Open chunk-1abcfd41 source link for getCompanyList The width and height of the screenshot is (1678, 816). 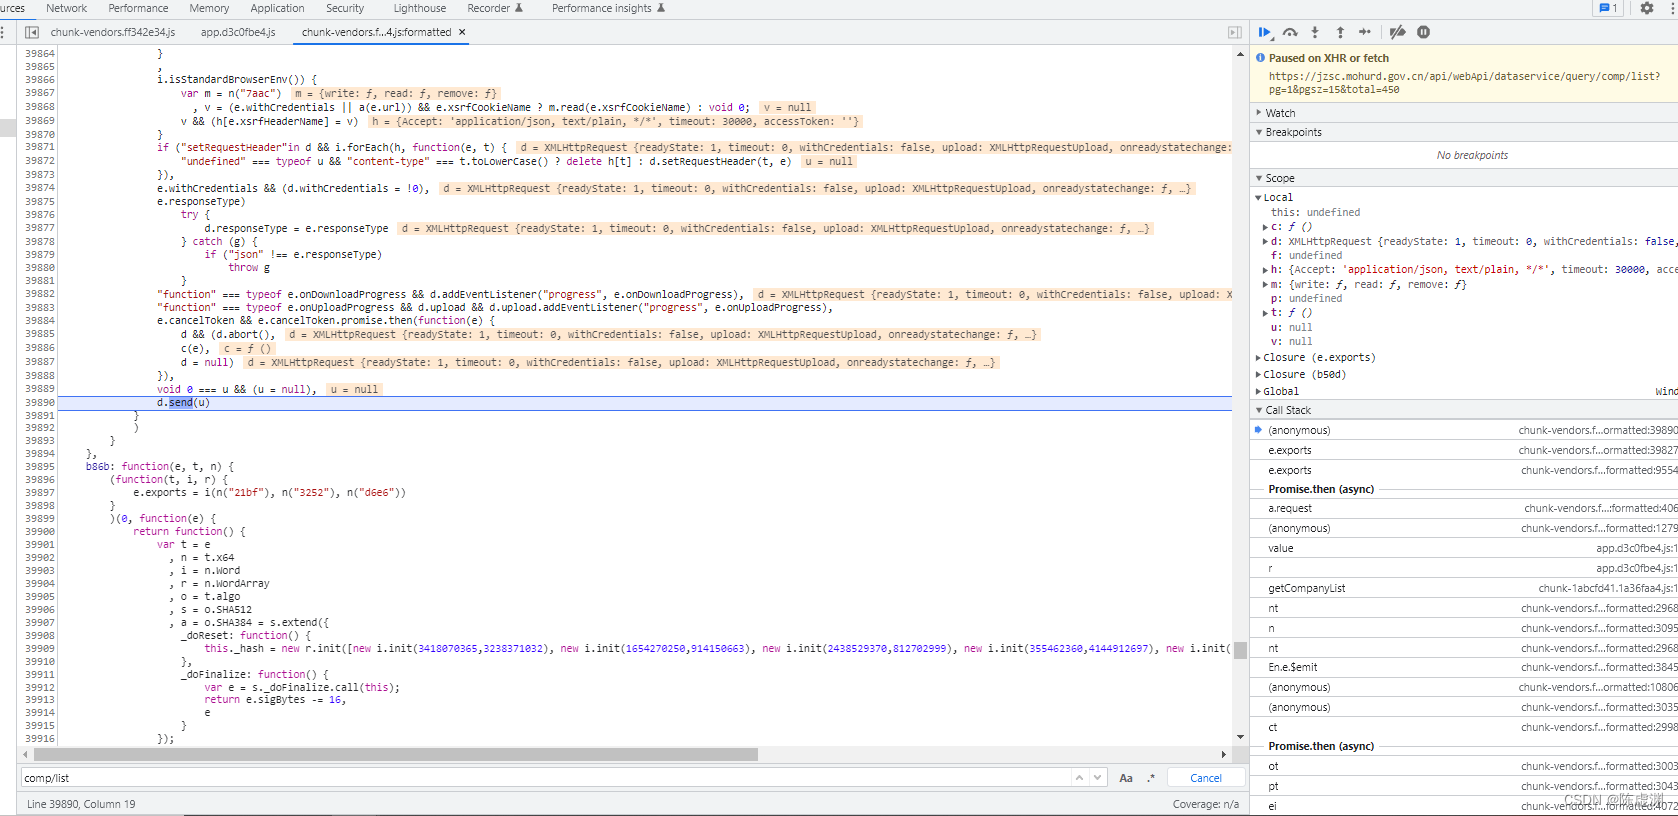(x=1608, y=588)
